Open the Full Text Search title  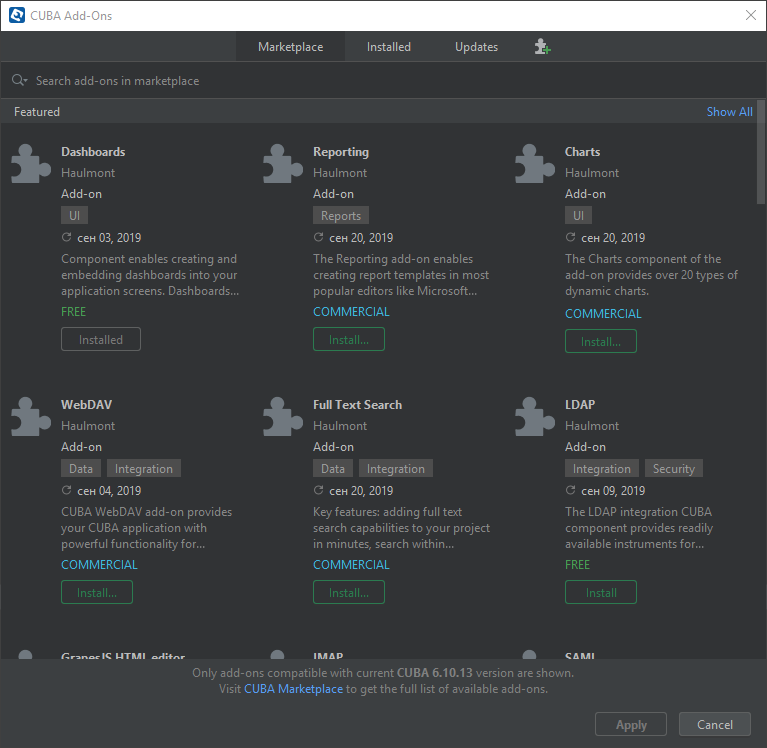point(358,405)
